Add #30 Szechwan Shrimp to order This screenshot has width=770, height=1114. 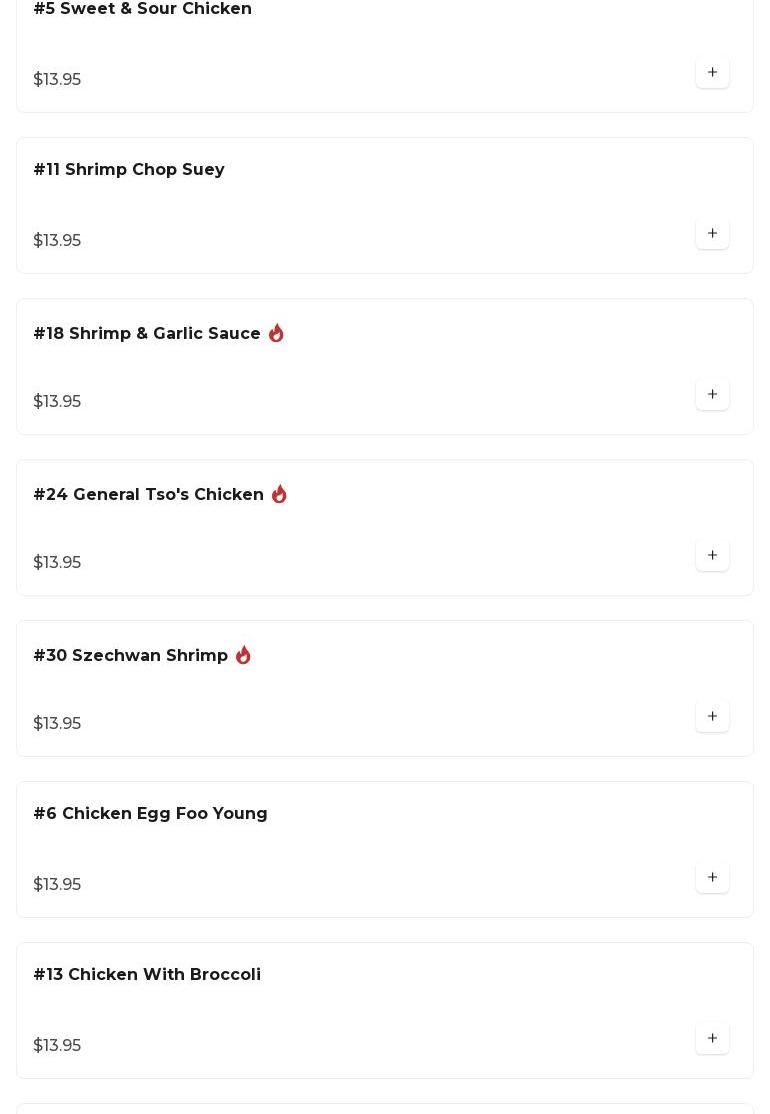(712, 717)
